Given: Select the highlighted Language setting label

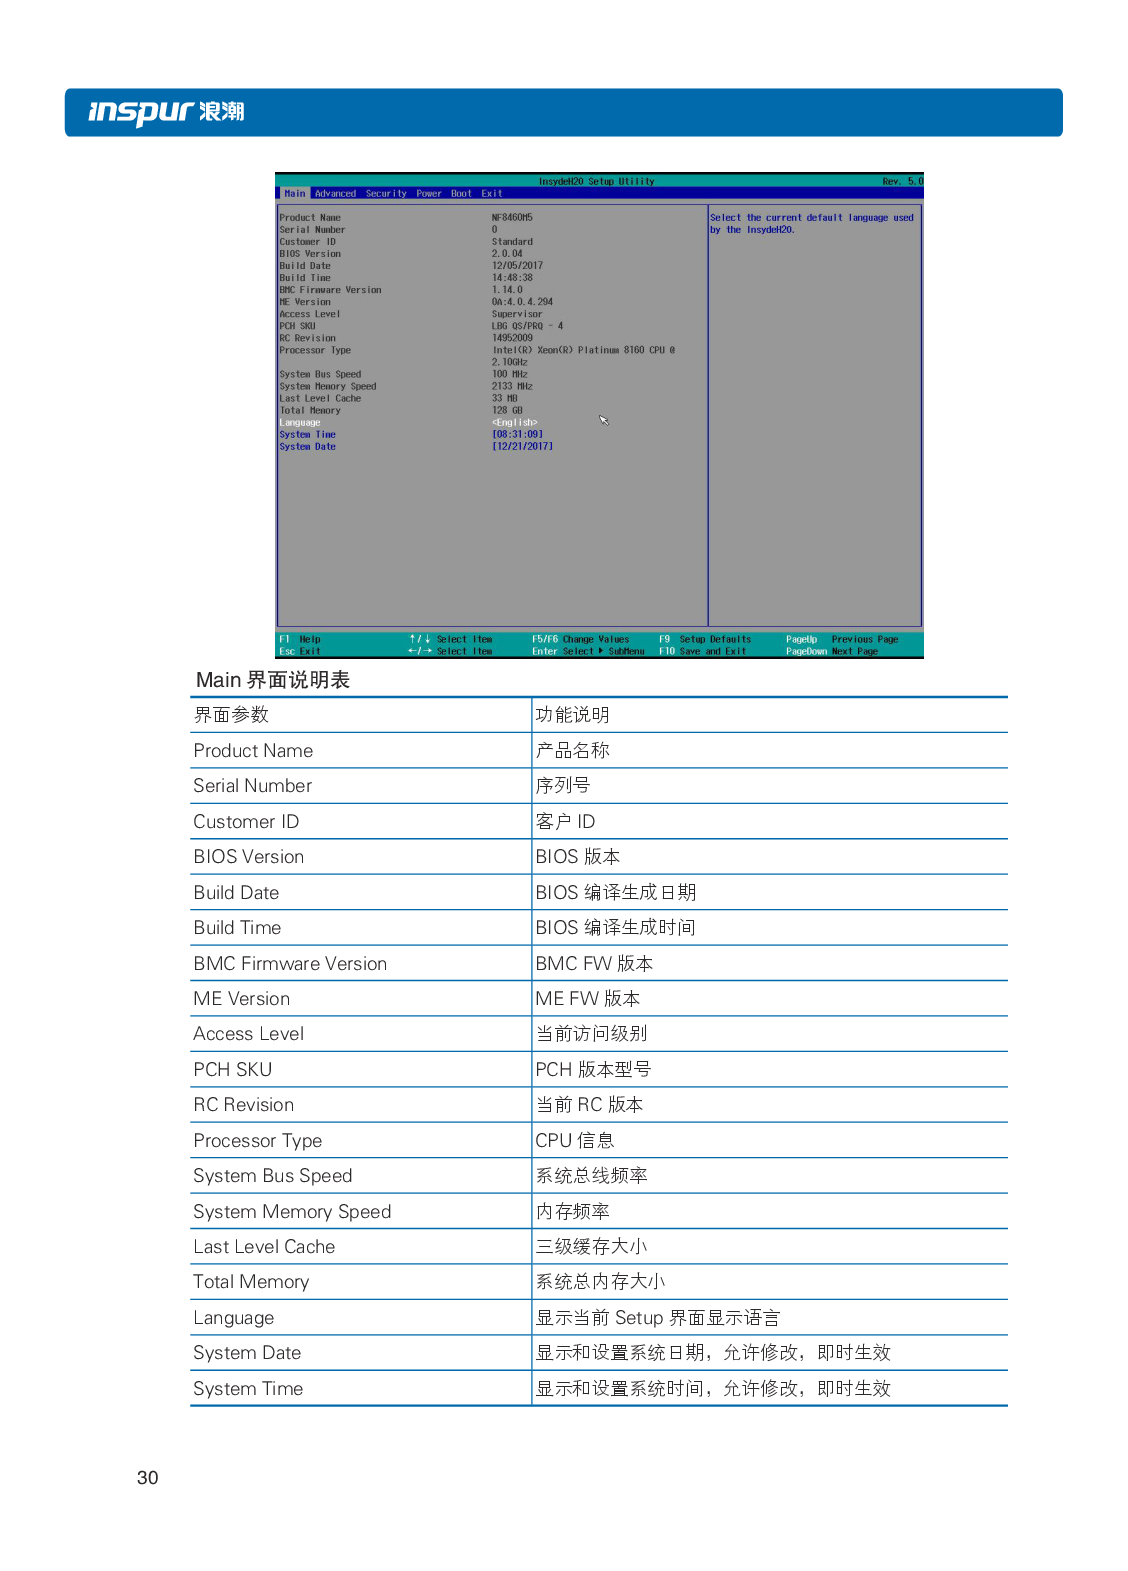Looking at the screenshot, I should tap(300, 423).
